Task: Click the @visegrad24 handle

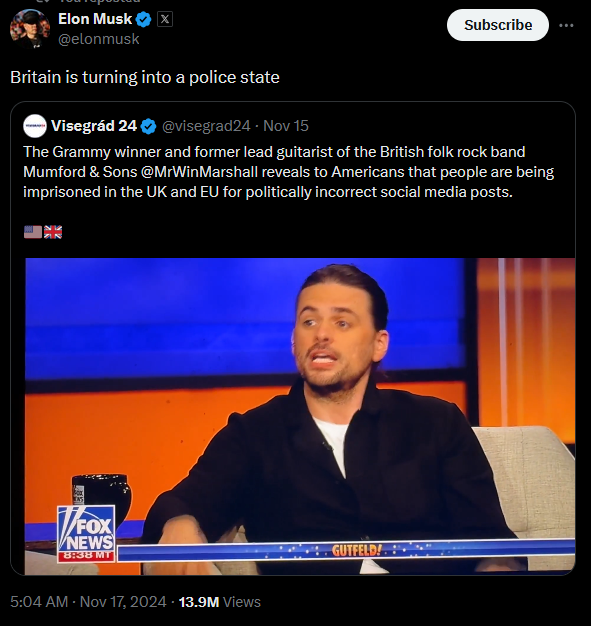Action: click(206, 126)
